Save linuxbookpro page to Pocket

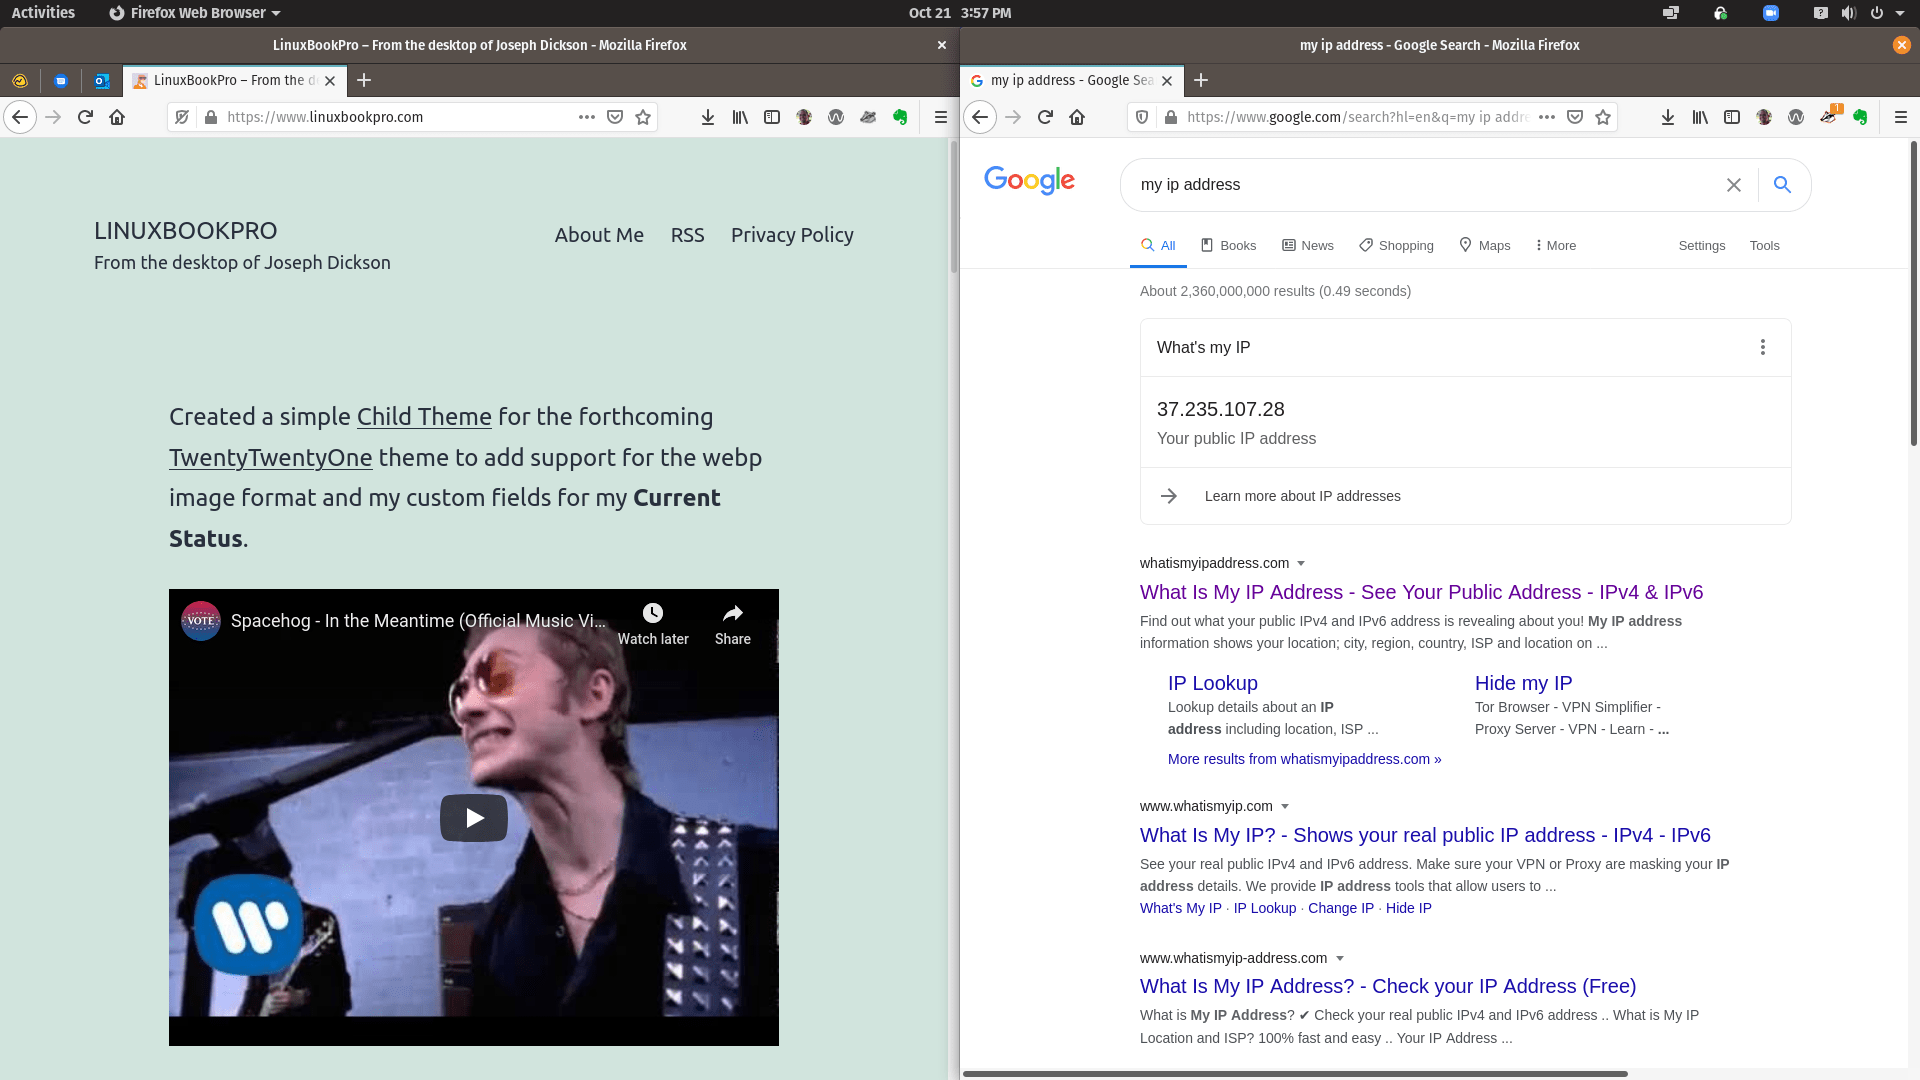click(x=615, y=117)
